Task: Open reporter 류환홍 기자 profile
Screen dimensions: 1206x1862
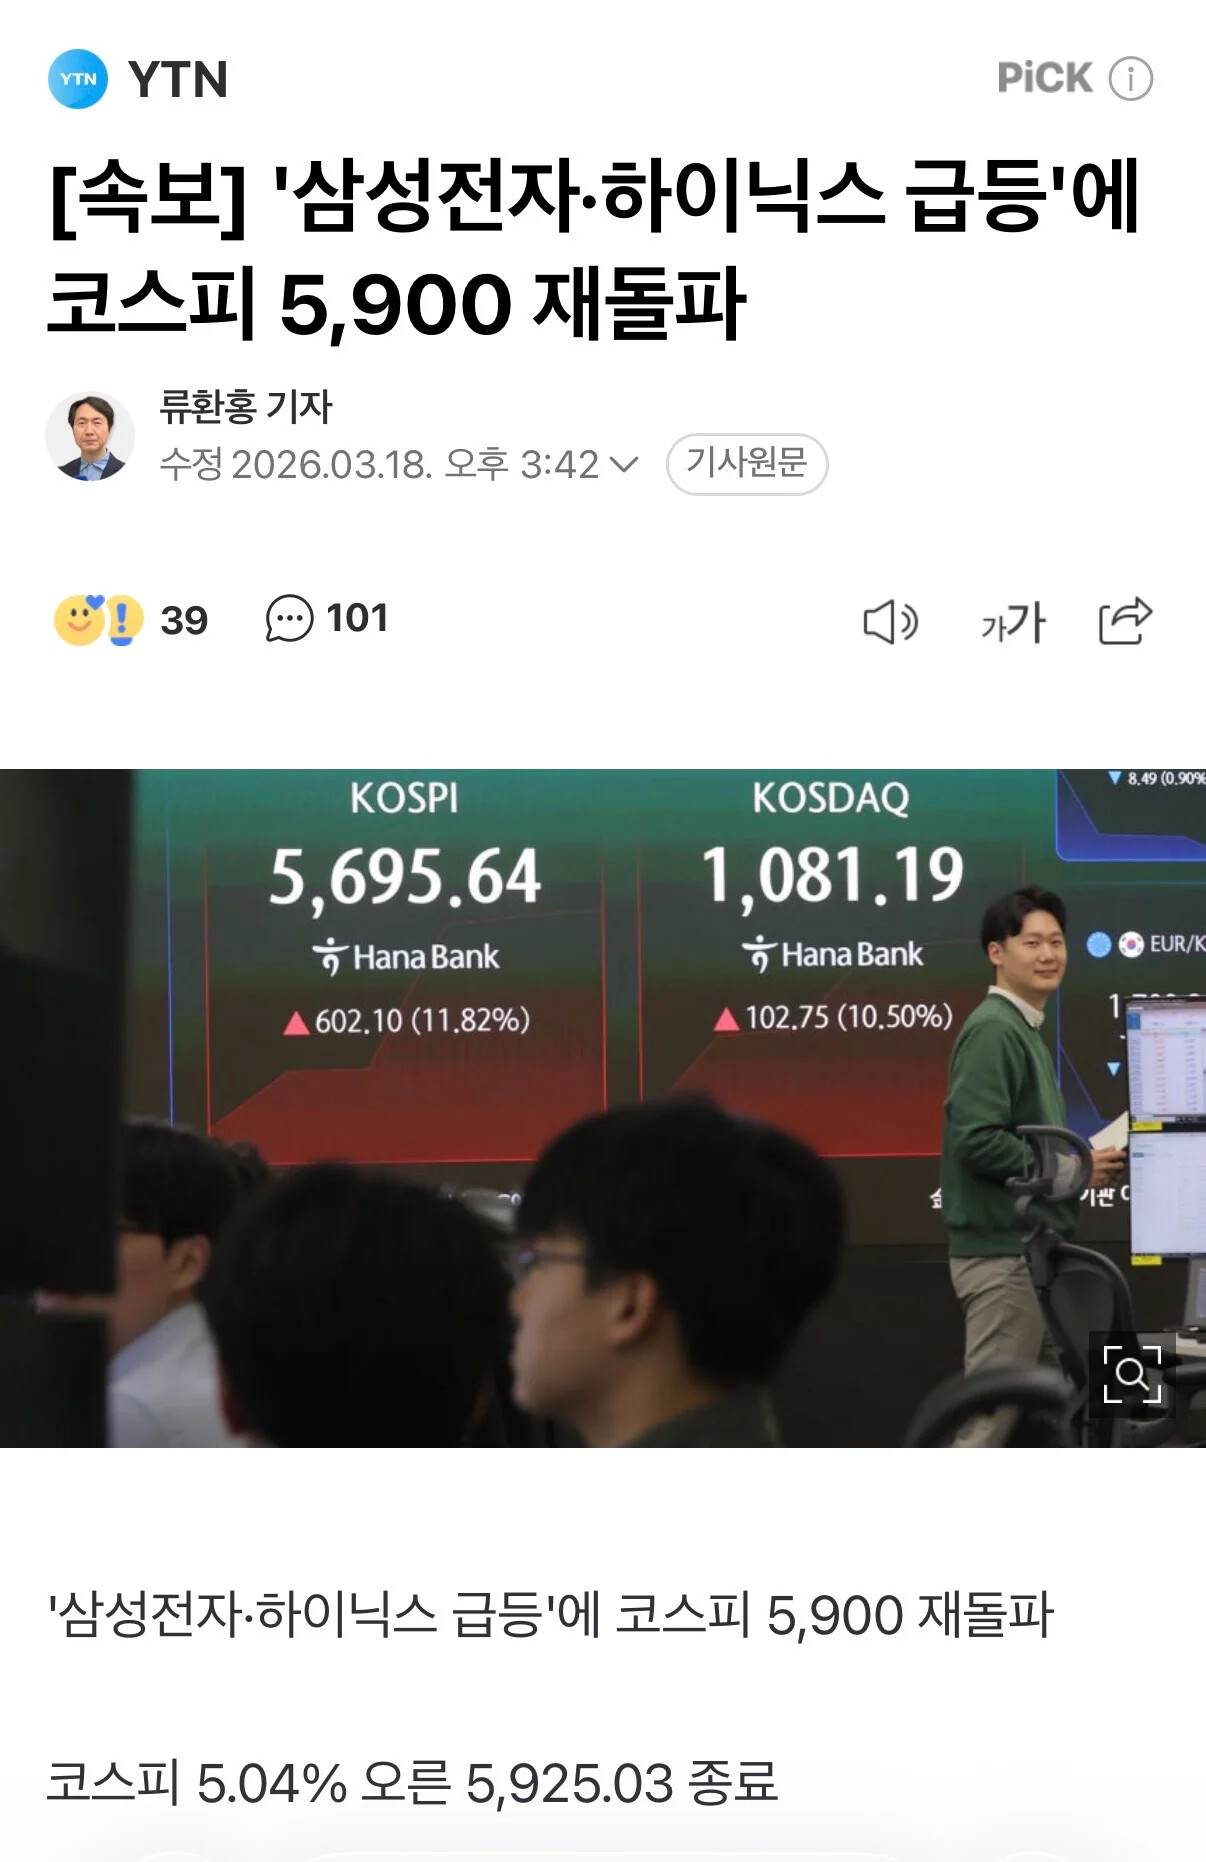Action: point(246,406)
